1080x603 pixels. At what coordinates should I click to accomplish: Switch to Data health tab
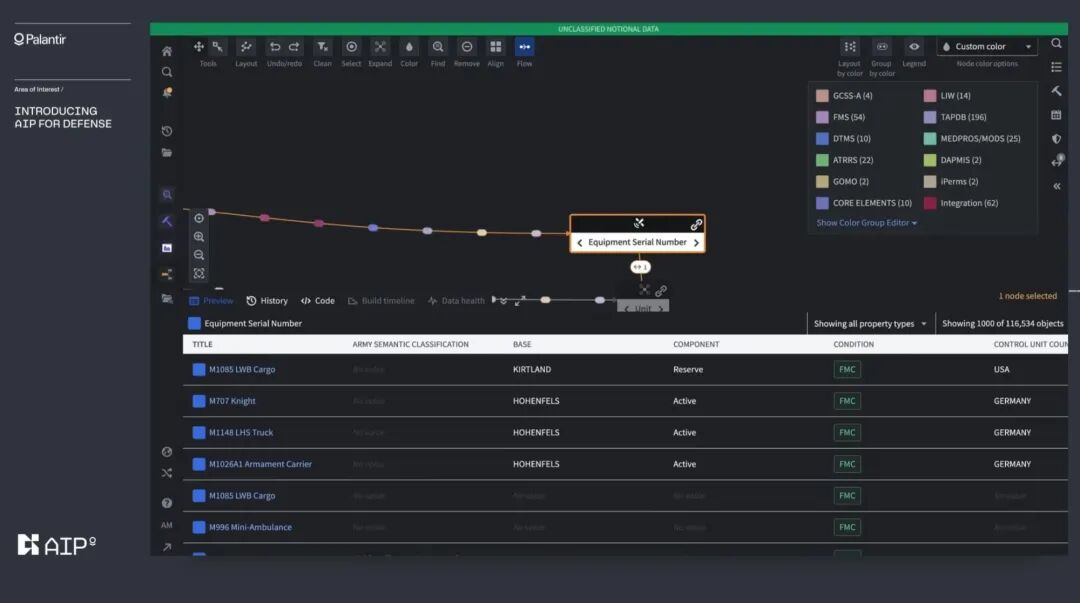click(456, 300)
